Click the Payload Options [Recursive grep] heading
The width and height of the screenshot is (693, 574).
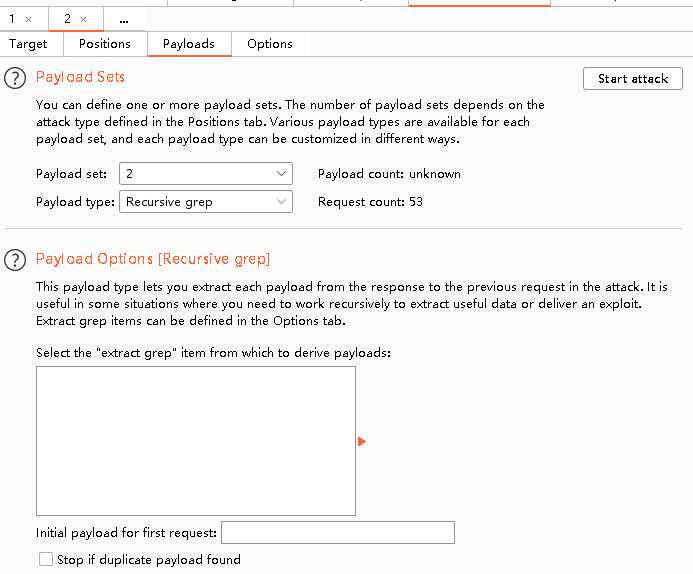click(x=153, y=259)
